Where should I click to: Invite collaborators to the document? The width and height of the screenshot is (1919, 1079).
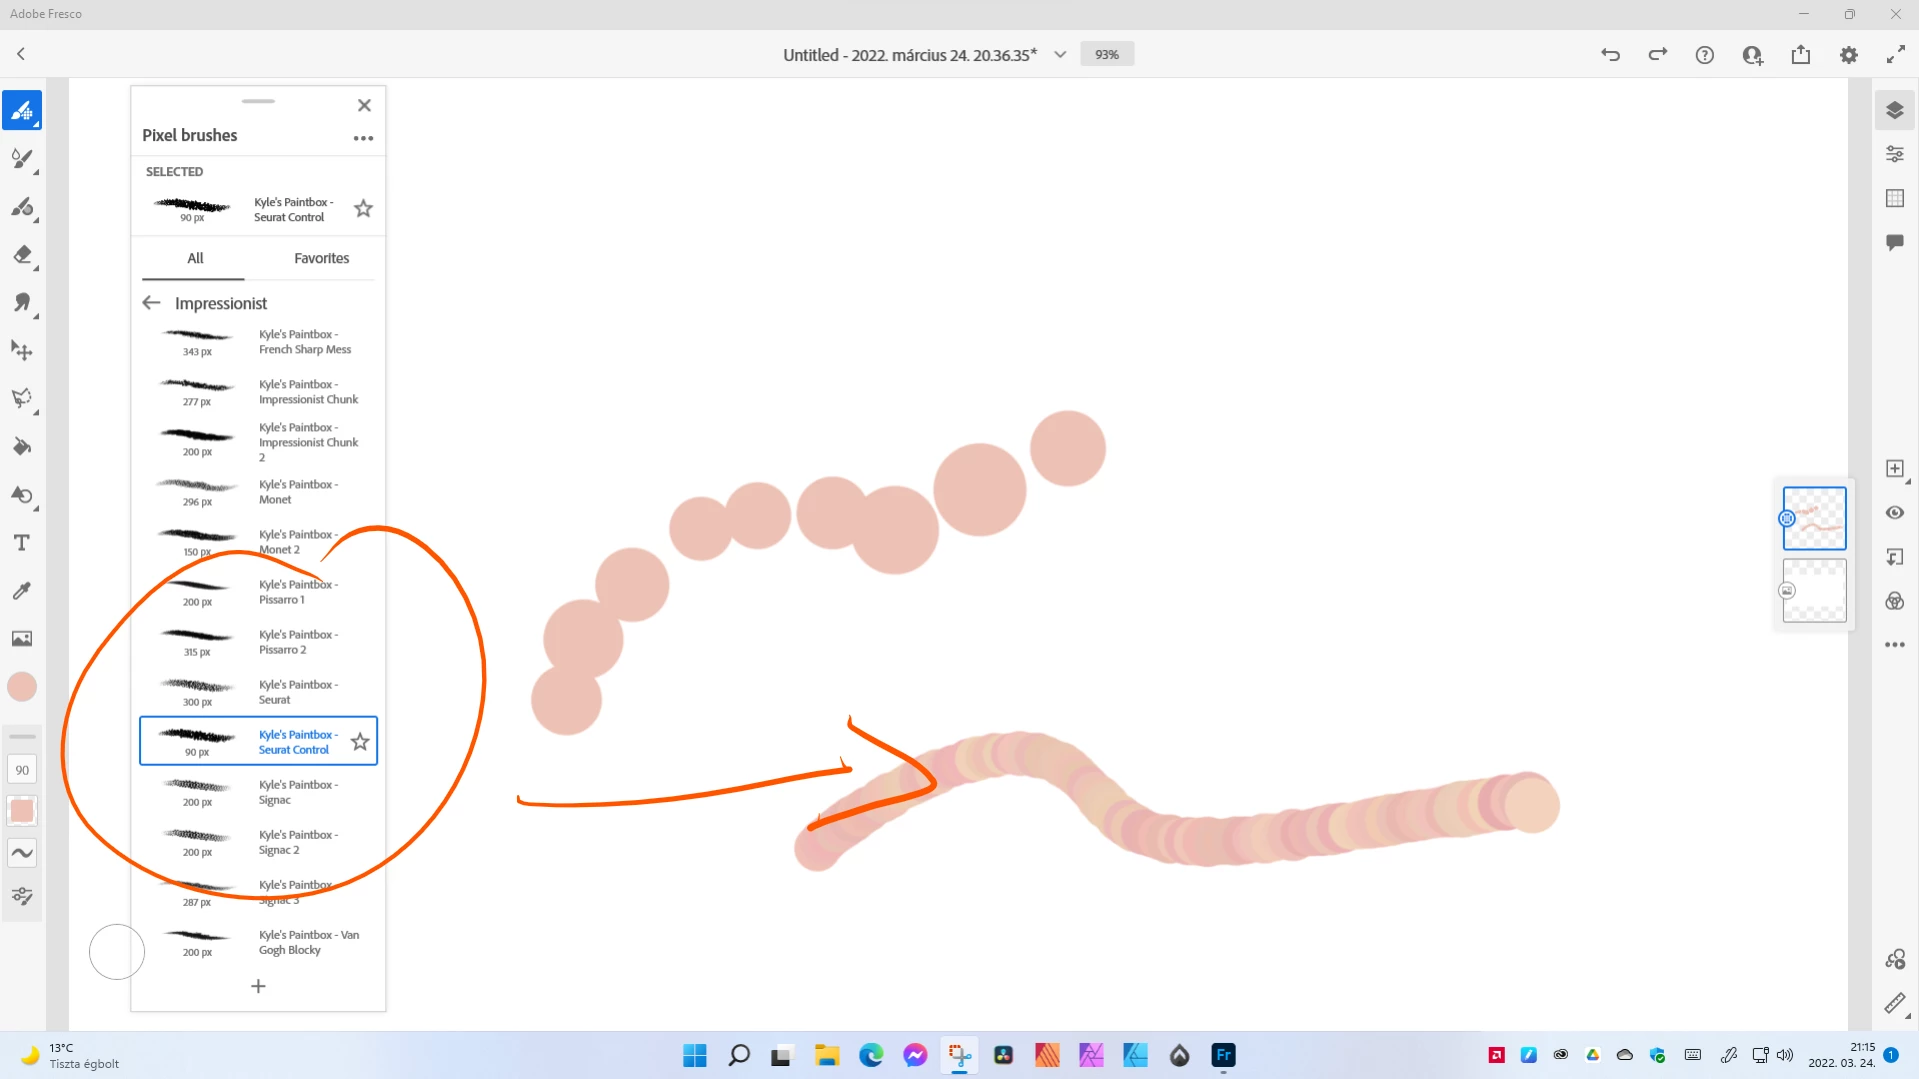[x=1753, y=55]
